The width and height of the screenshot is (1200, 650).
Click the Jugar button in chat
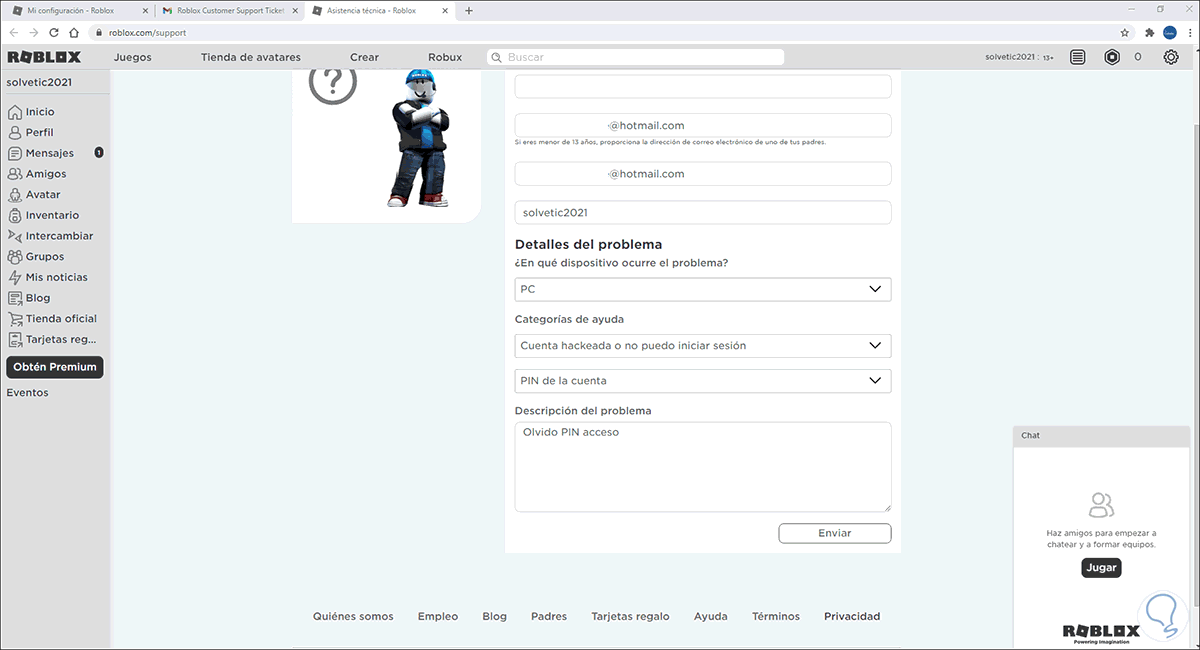[1101, 567]
